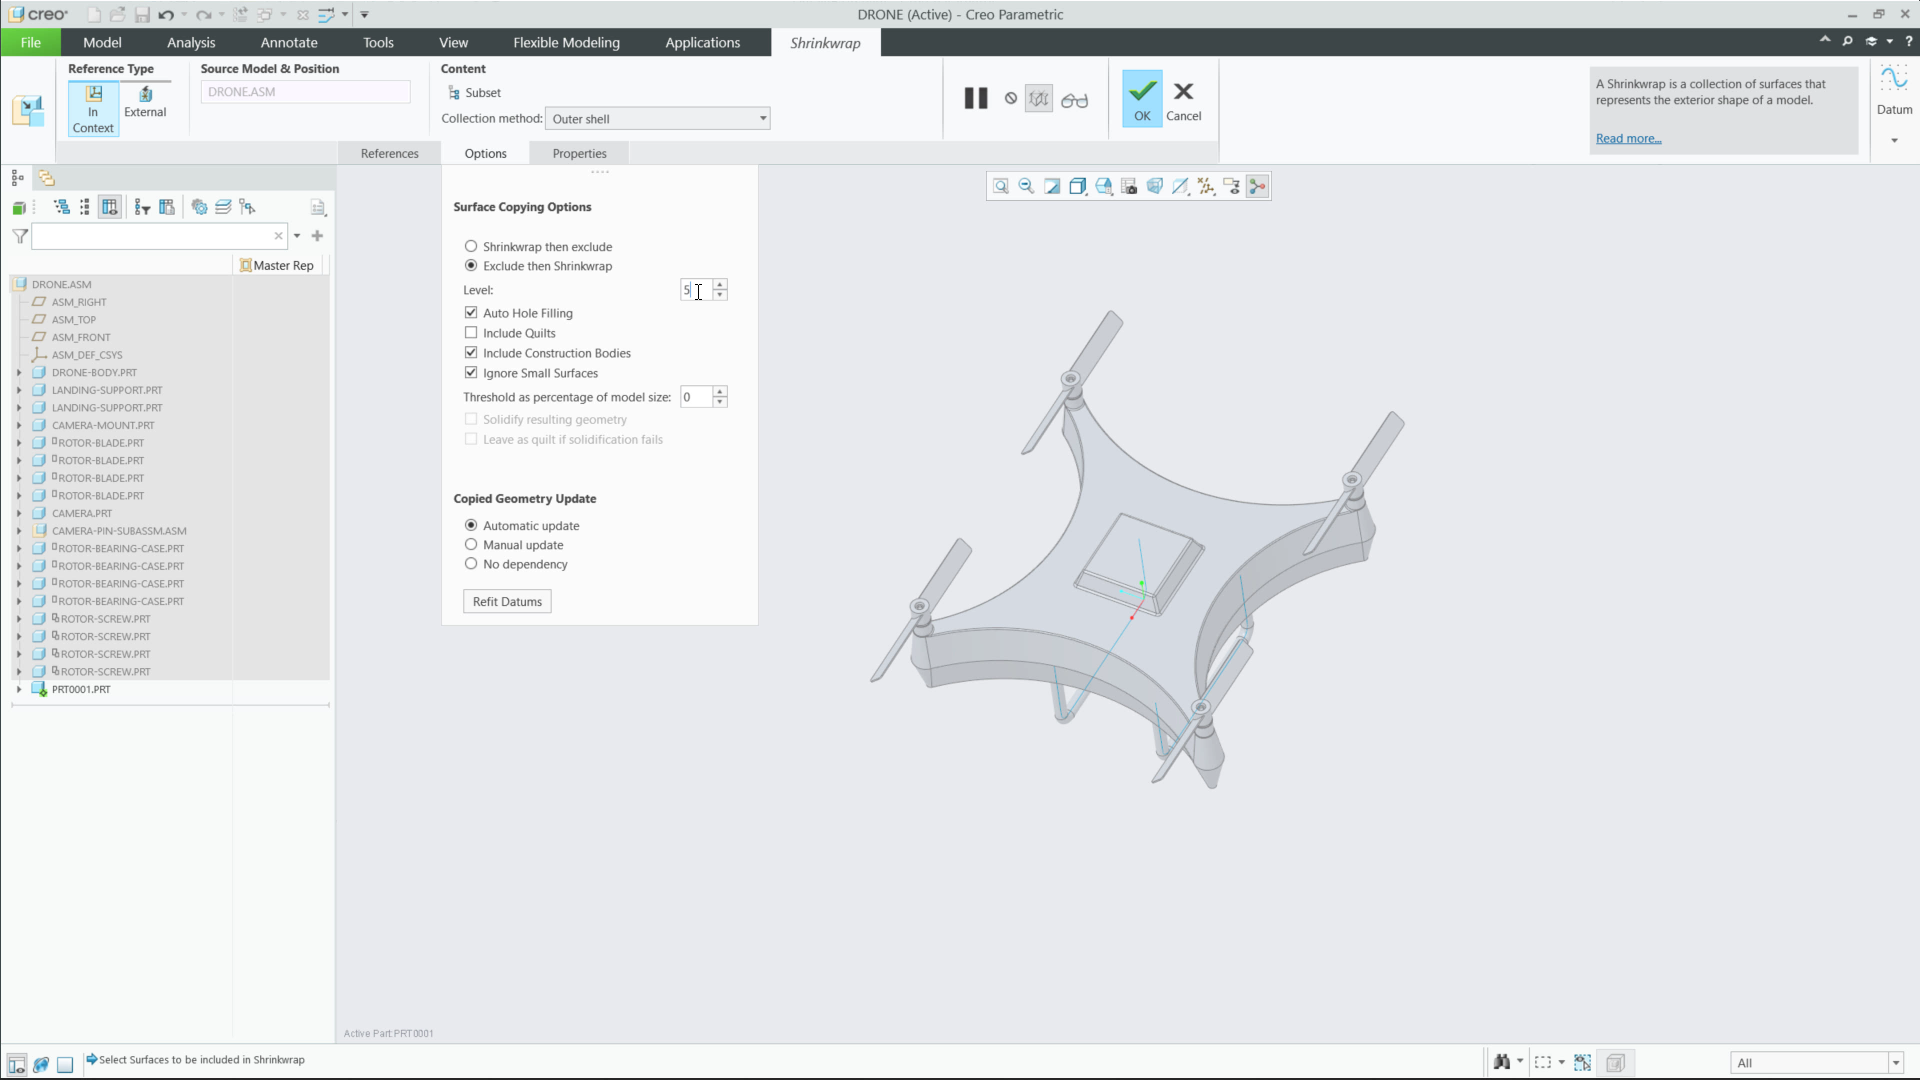Select the Shrinkwrap then exclude radio button
1920x1080 pixels.
click(x=471, y=246)
